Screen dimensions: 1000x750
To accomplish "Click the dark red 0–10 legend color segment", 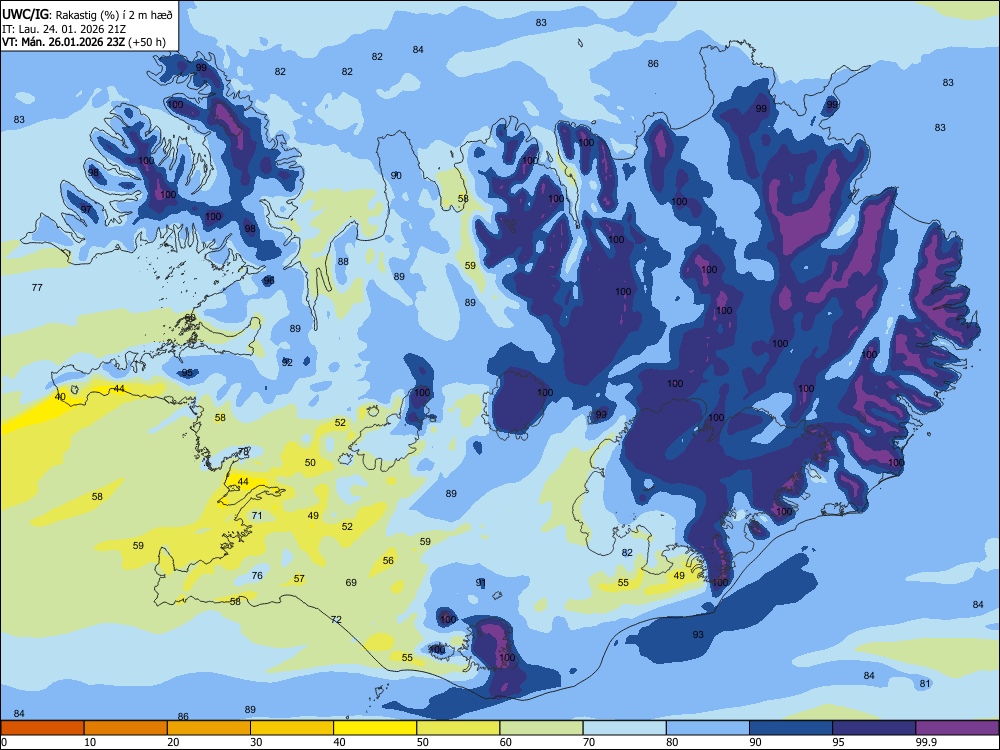I will (42, 728).
